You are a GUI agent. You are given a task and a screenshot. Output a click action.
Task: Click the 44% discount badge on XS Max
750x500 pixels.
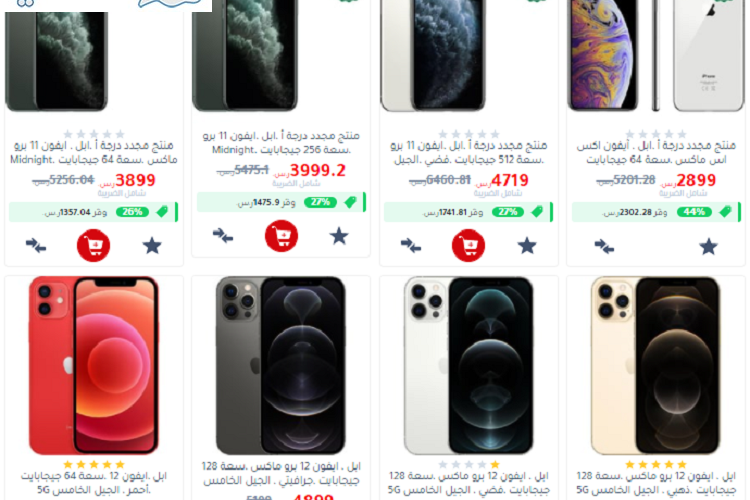[694, 212]
